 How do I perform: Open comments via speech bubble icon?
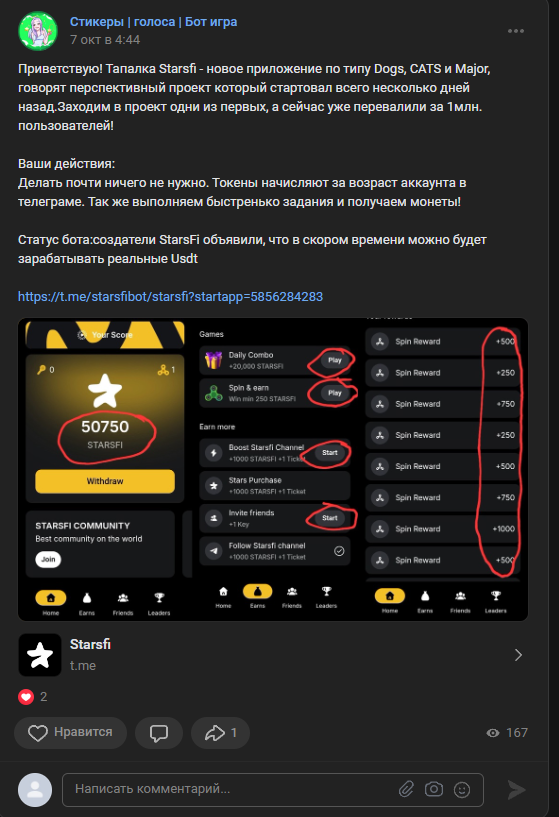click(159, 733)
